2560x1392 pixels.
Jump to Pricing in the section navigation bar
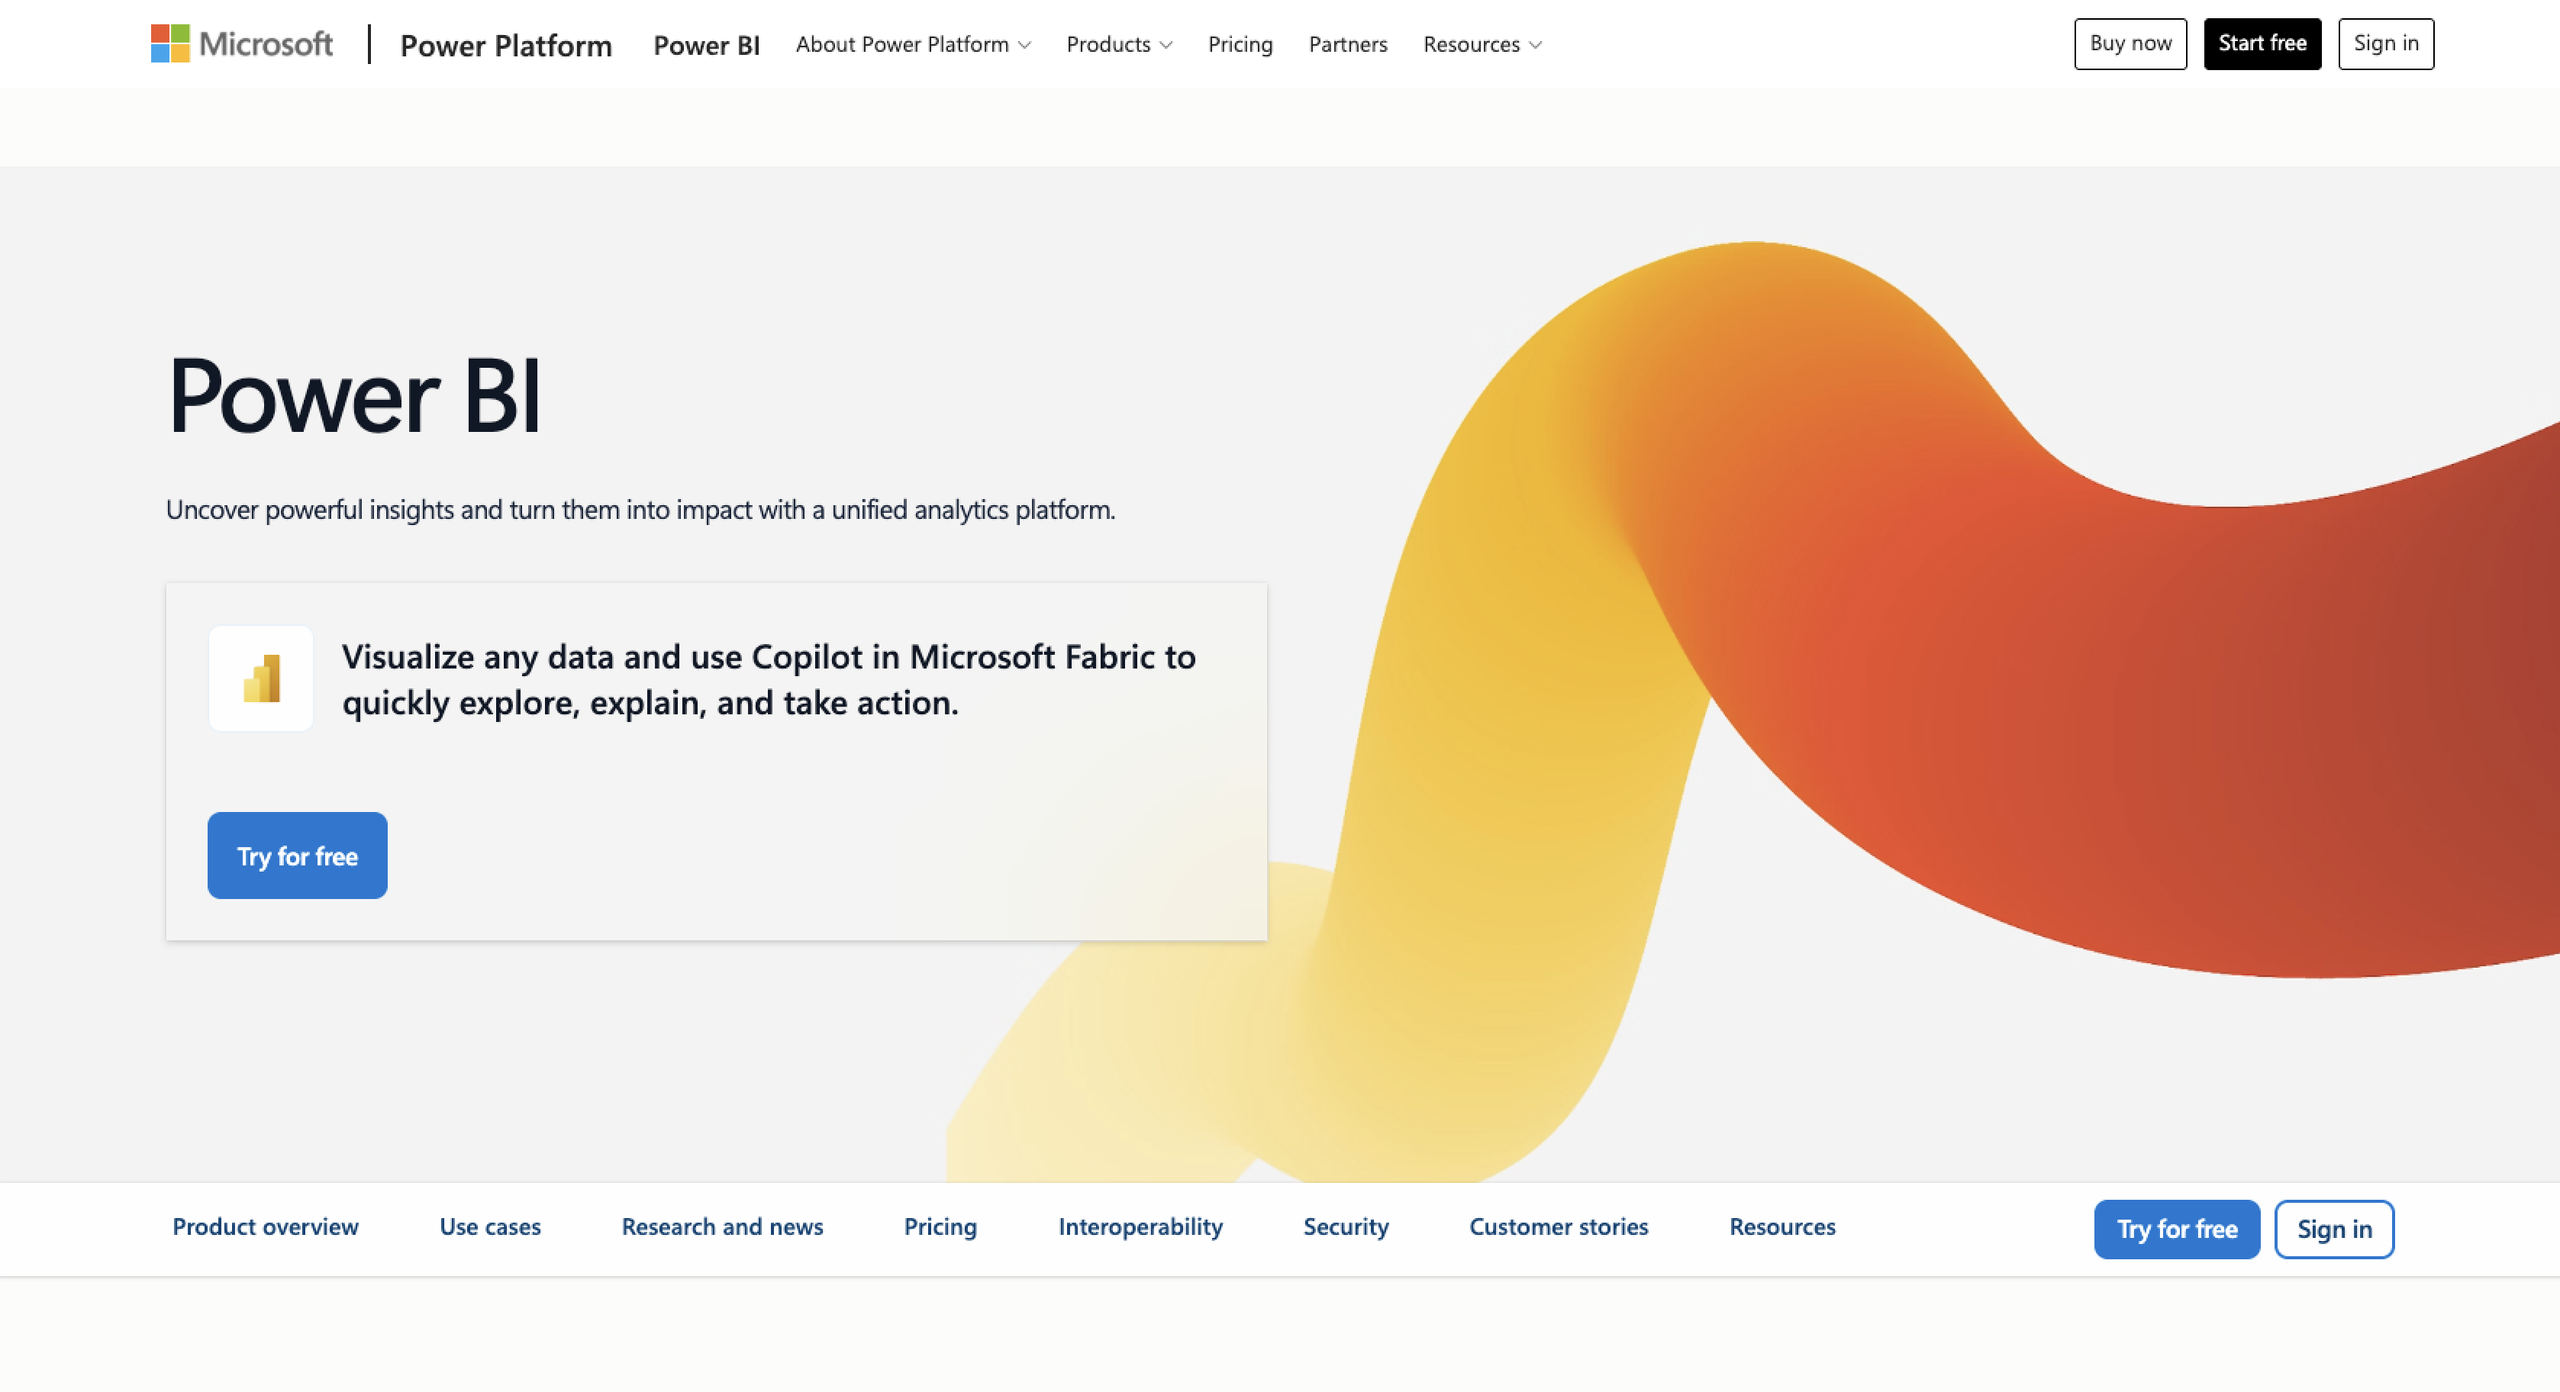pyautogui.click(x=940, y=1227)
